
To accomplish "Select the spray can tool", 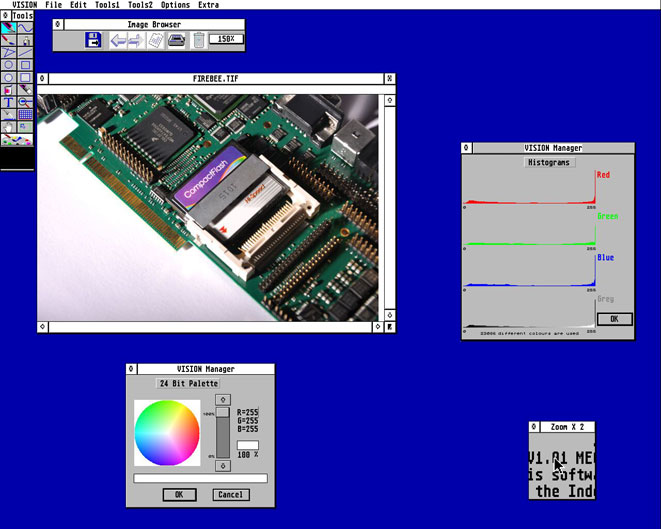I will (25, 40).
